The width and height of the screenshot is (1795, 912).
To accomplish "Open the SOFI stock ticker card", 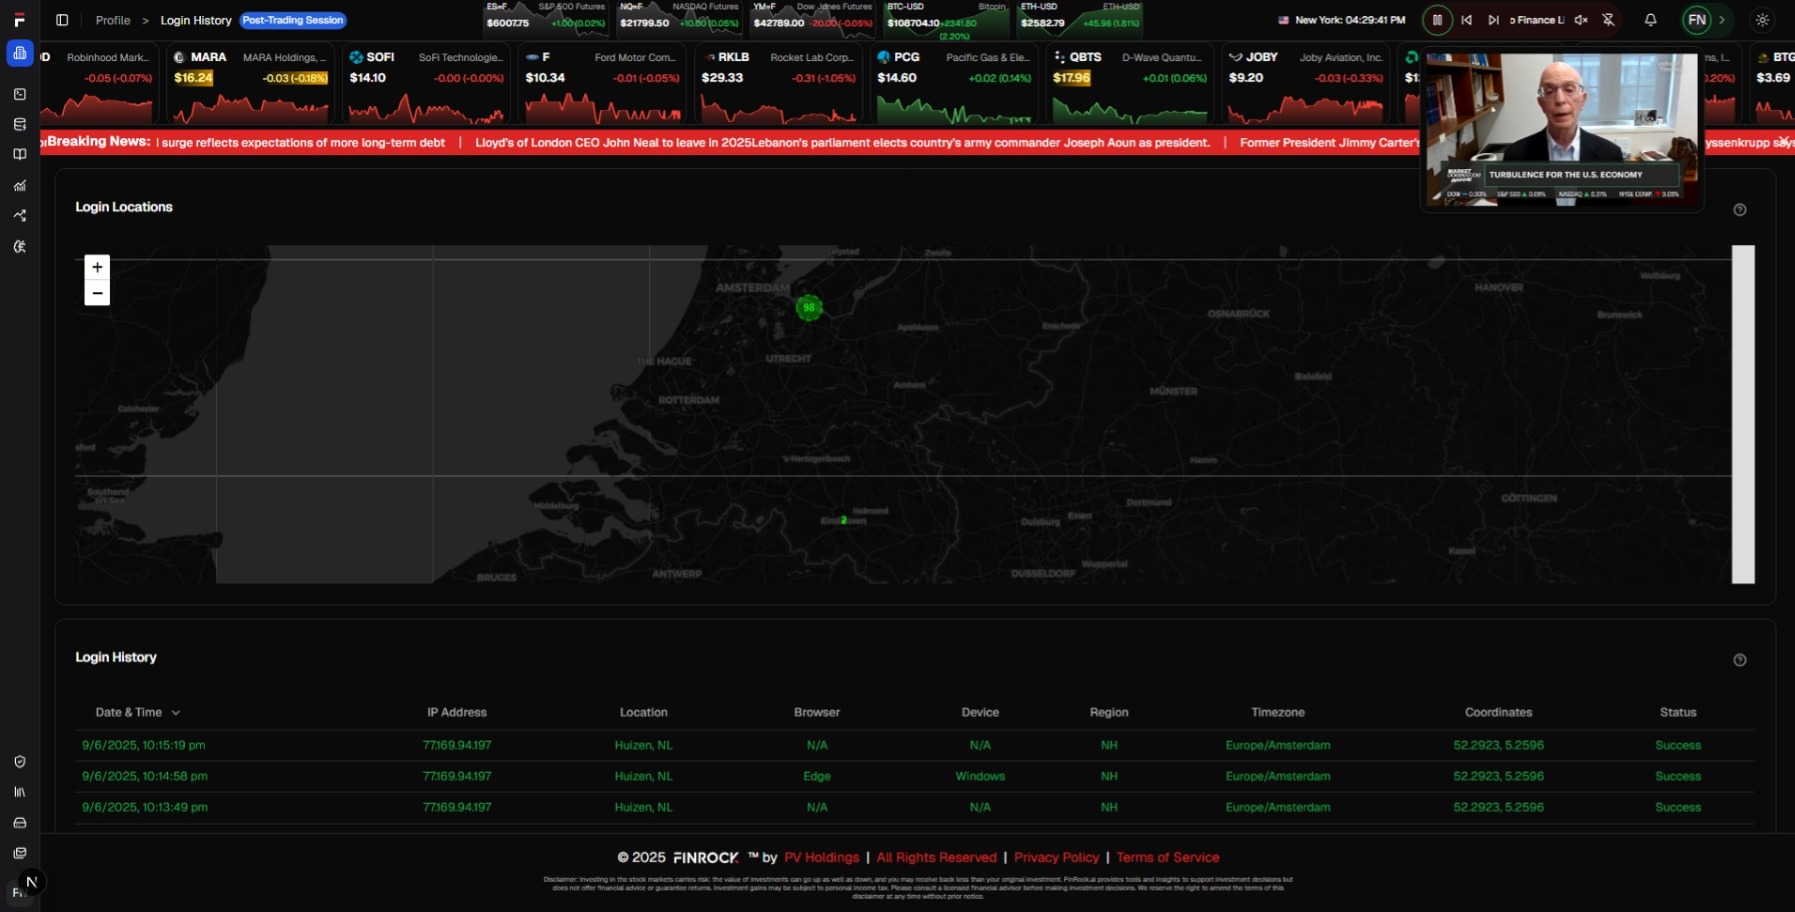I will [x=426, y=83].
